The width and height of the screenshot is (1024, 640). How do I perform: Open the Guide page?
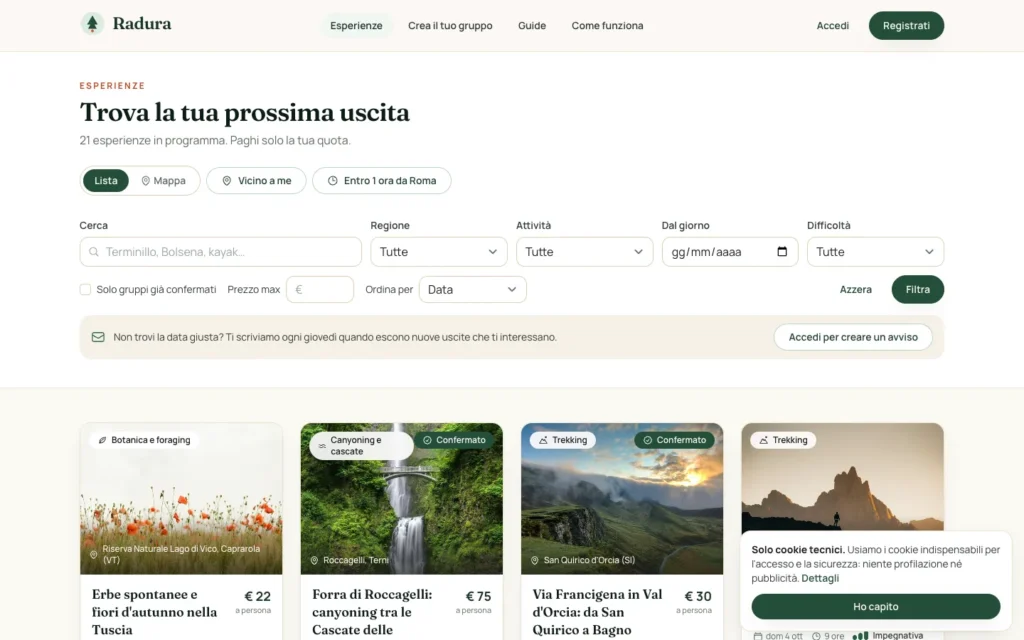(x=532, y=25)
